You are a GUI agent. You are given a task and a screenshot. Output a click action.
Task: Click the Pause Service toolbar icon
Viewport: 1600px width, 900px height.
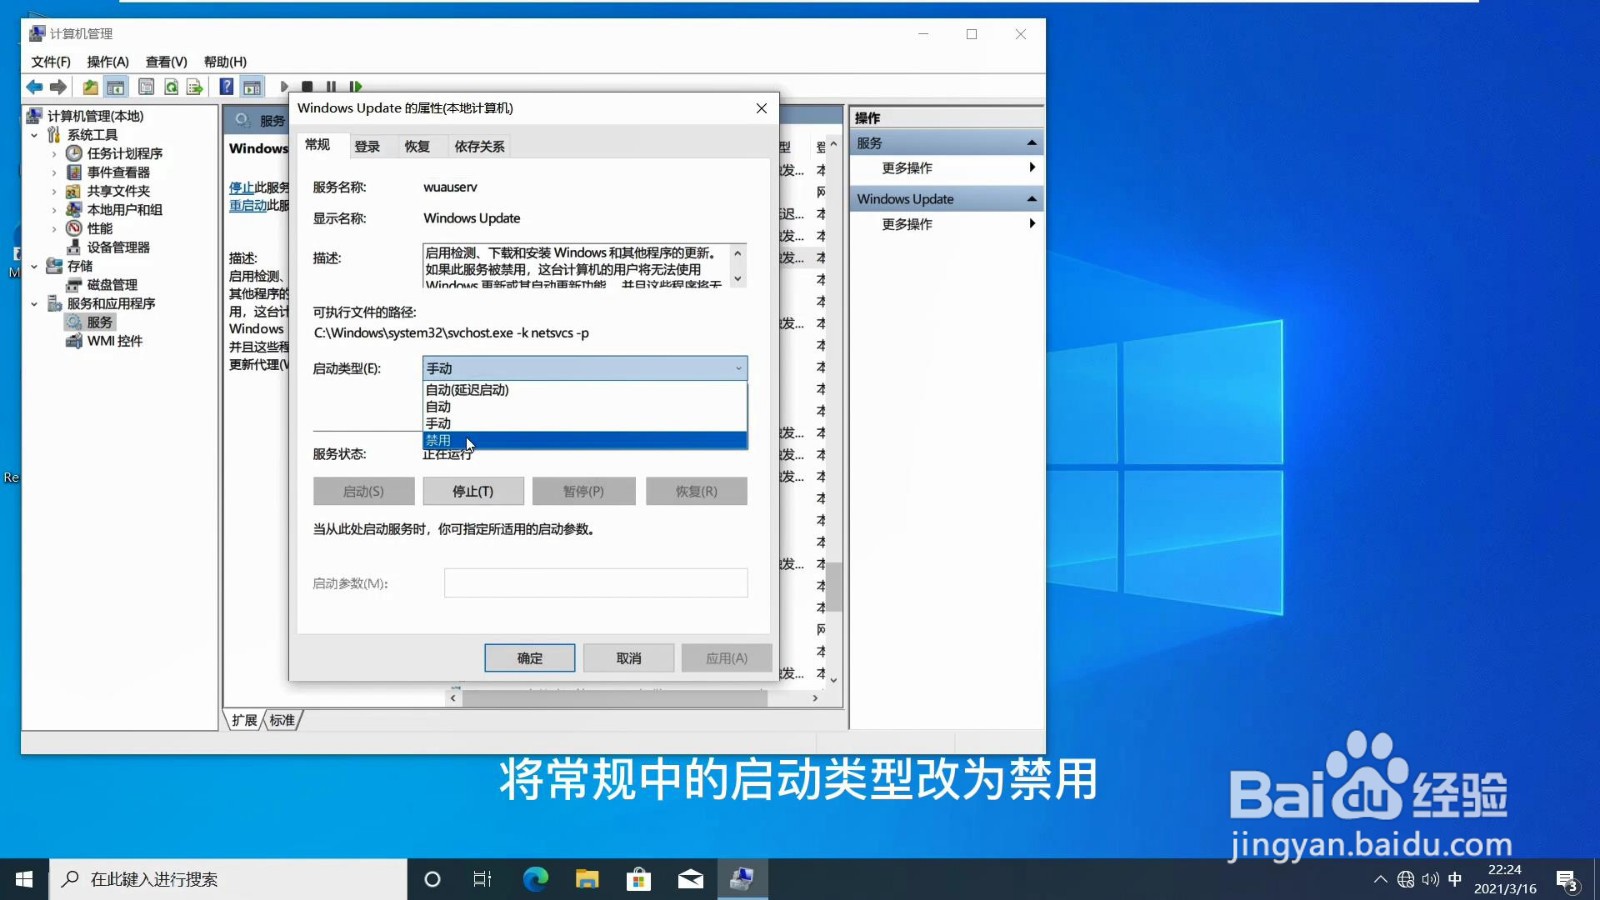point(331,87)
